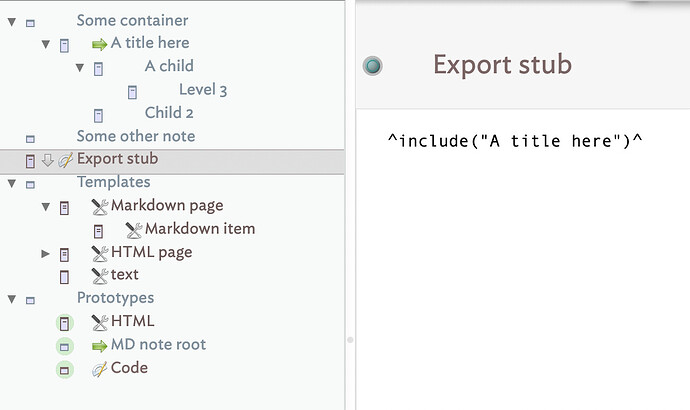Click the prototype icon beside MD note root
The image size is (690, 410).
click(x=65, y=347)
